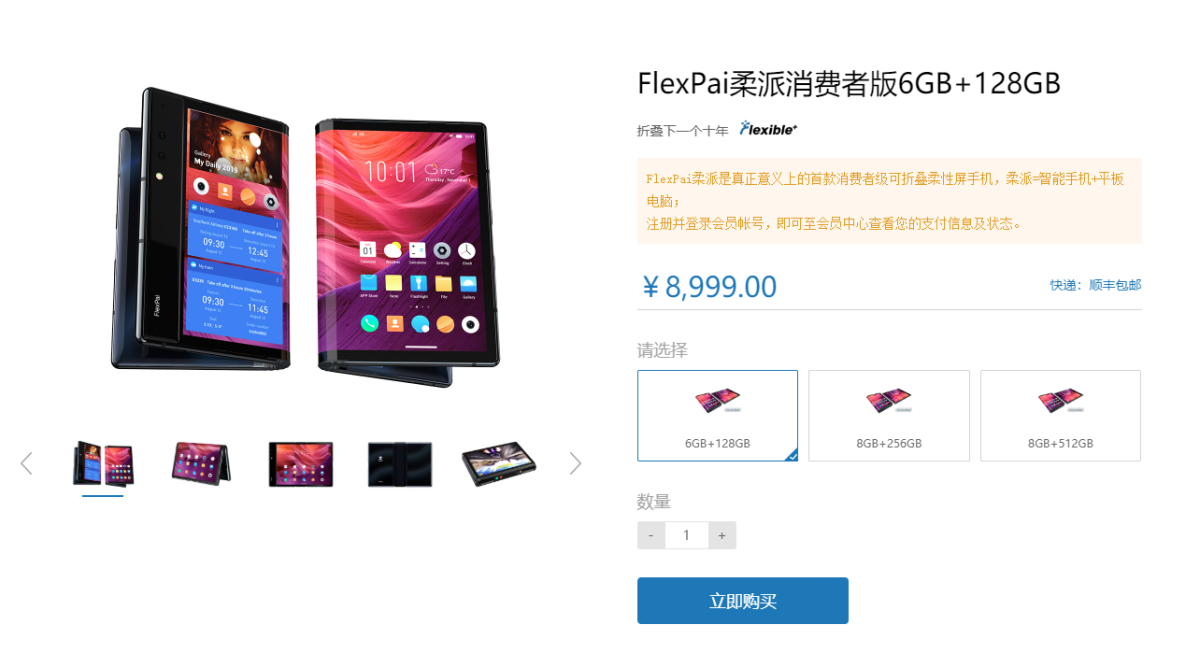Click the 顺丰包邮 shipping link

pos(1115,285)
